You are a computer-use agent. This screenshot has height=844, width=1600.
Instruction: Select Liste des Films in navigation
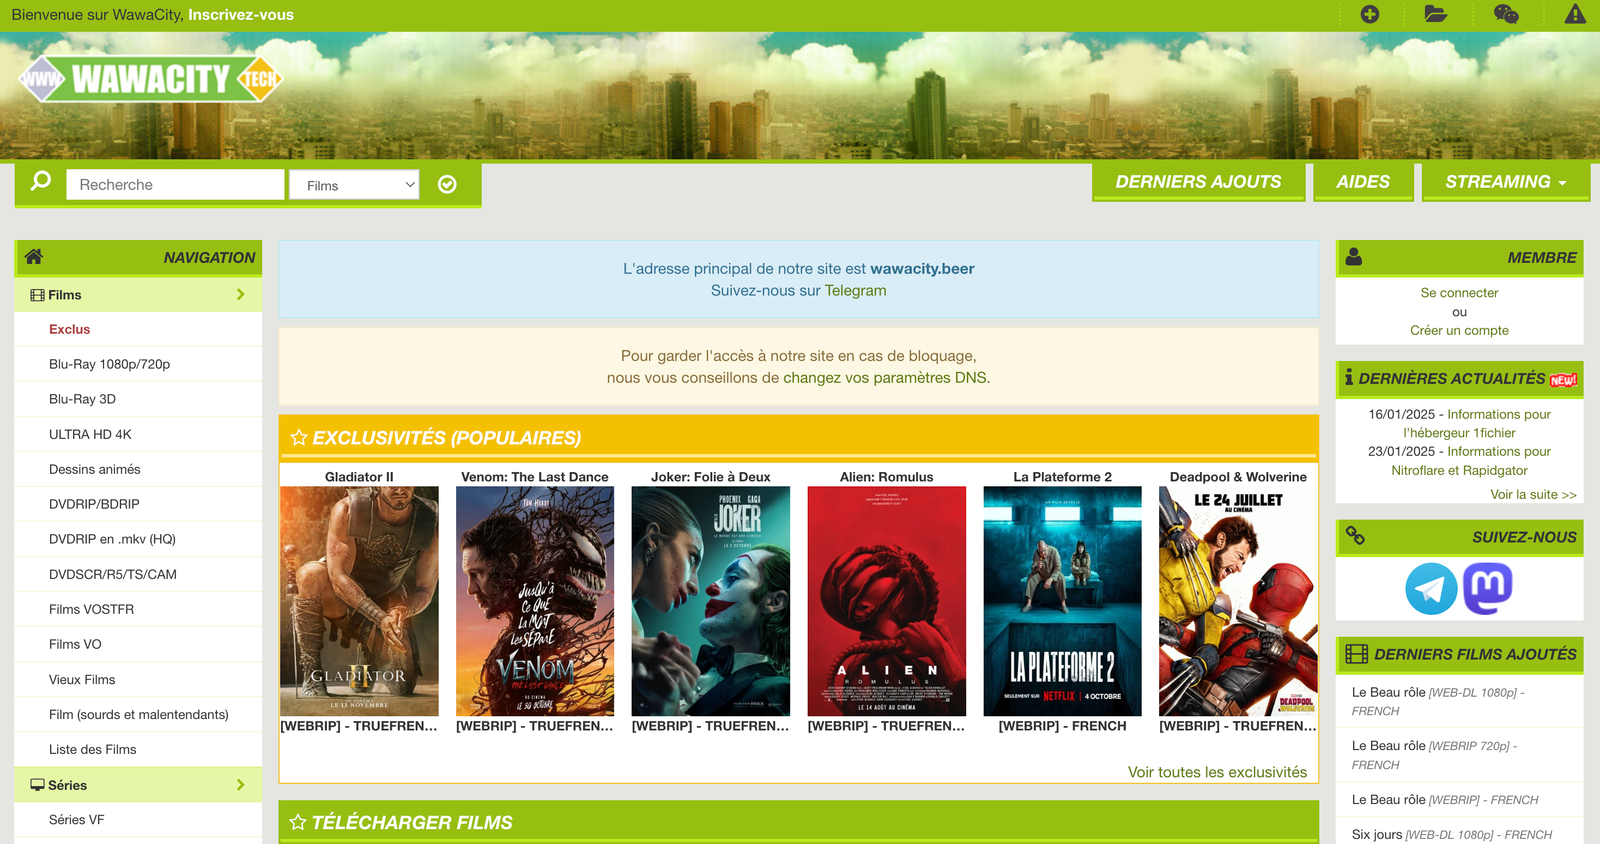click(x=92, y=749)
